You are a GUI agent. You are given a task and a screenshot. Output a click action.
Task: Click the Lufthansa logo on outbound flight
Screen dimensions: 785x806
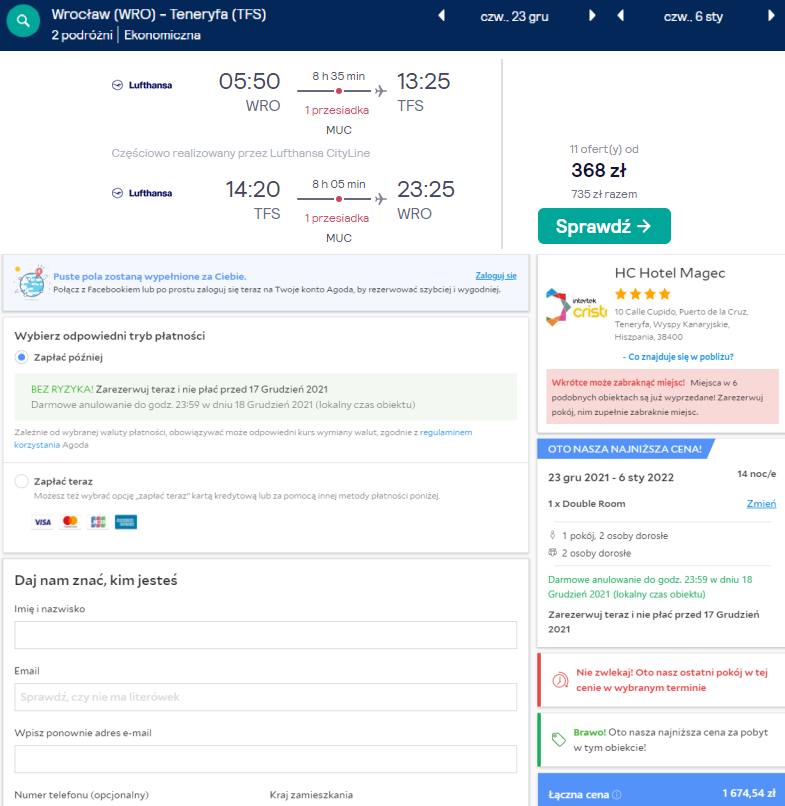(142, 85)
